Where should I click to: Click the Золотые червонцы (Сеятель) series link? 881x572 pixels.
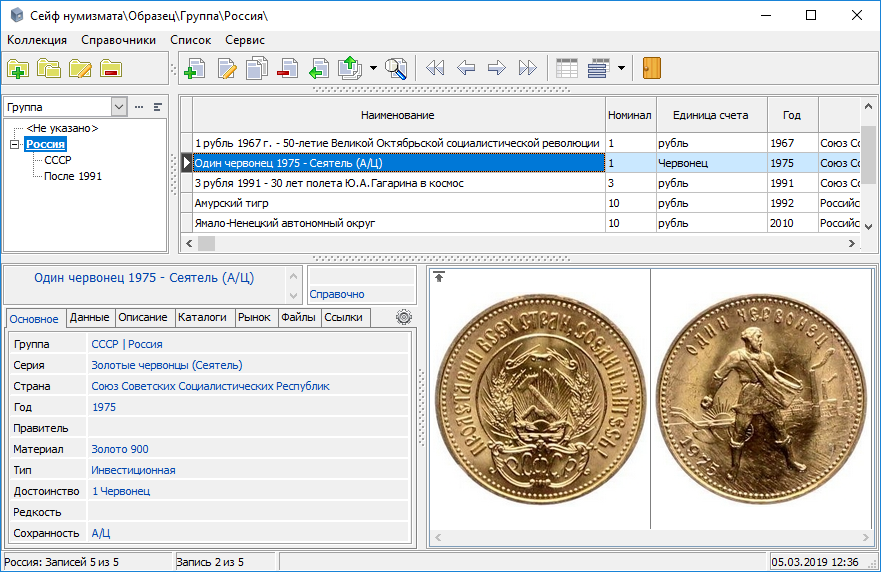[166, 365]
